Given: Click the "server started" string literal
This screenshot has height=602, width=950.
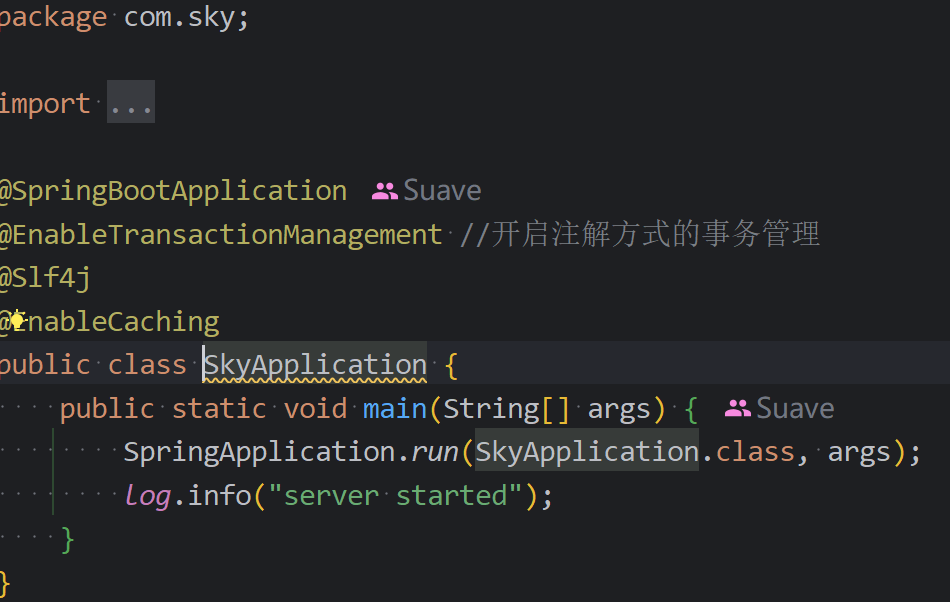Looking at the screenshot, I should 395,496.
